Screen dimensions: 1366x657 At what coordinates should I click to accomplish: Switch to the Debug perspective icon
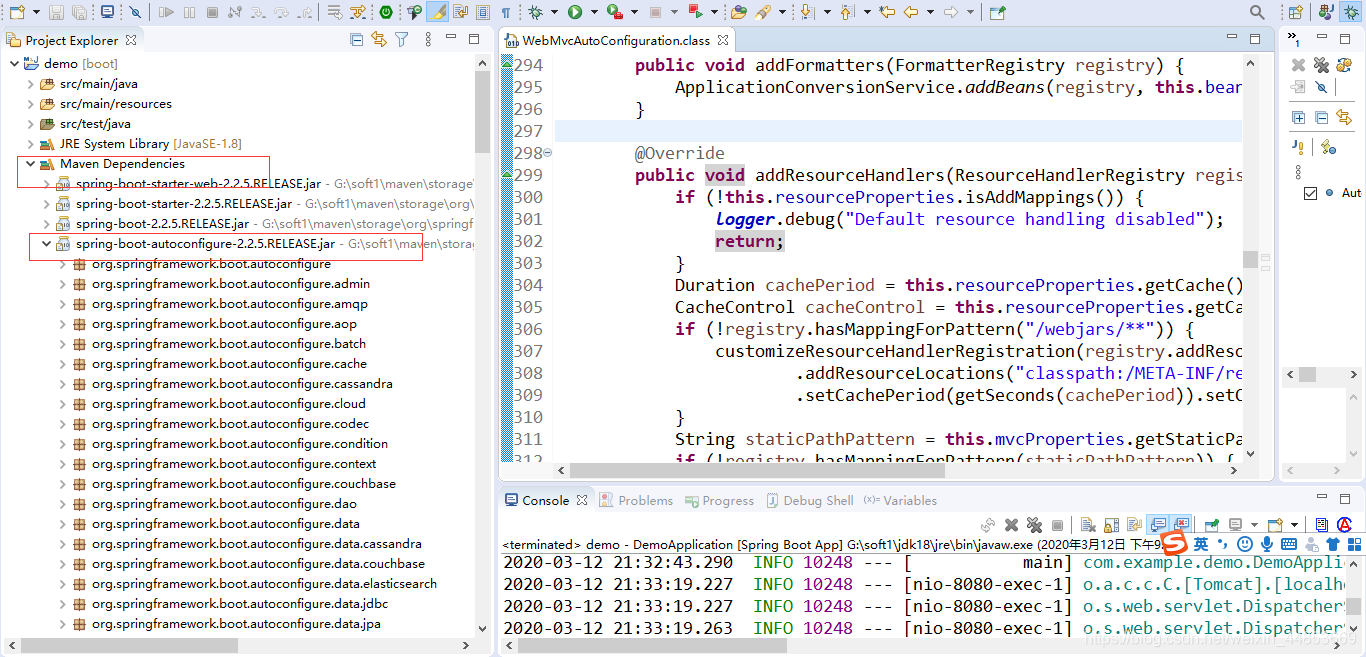coord(1351,12)
